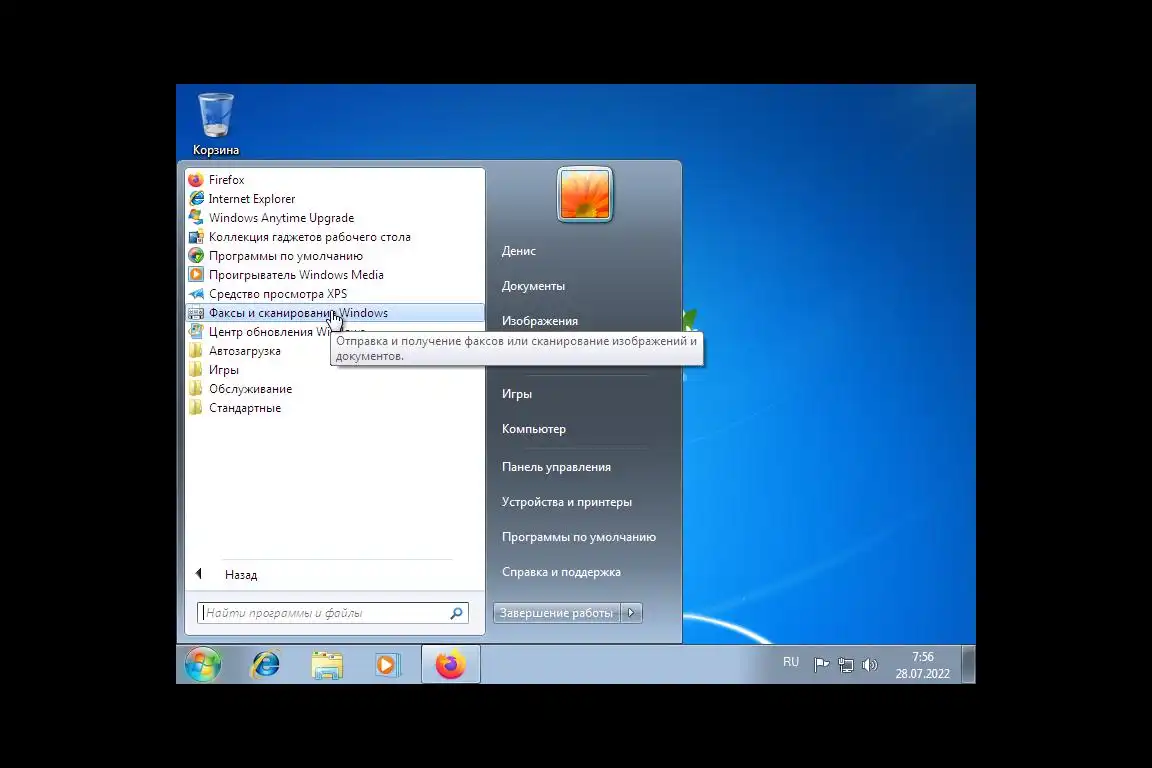Click the Проигрыватель Windows Media icon in the list

pyautogui.click(x=195, y=275)
